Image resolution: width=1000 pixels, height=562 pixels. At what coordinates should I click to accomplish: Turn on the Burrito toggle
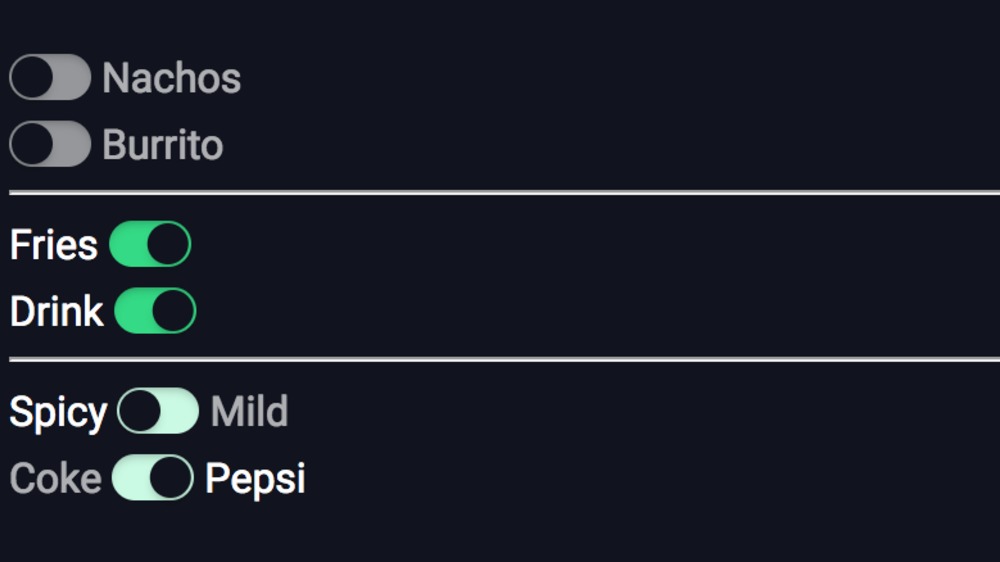(50, 145)
